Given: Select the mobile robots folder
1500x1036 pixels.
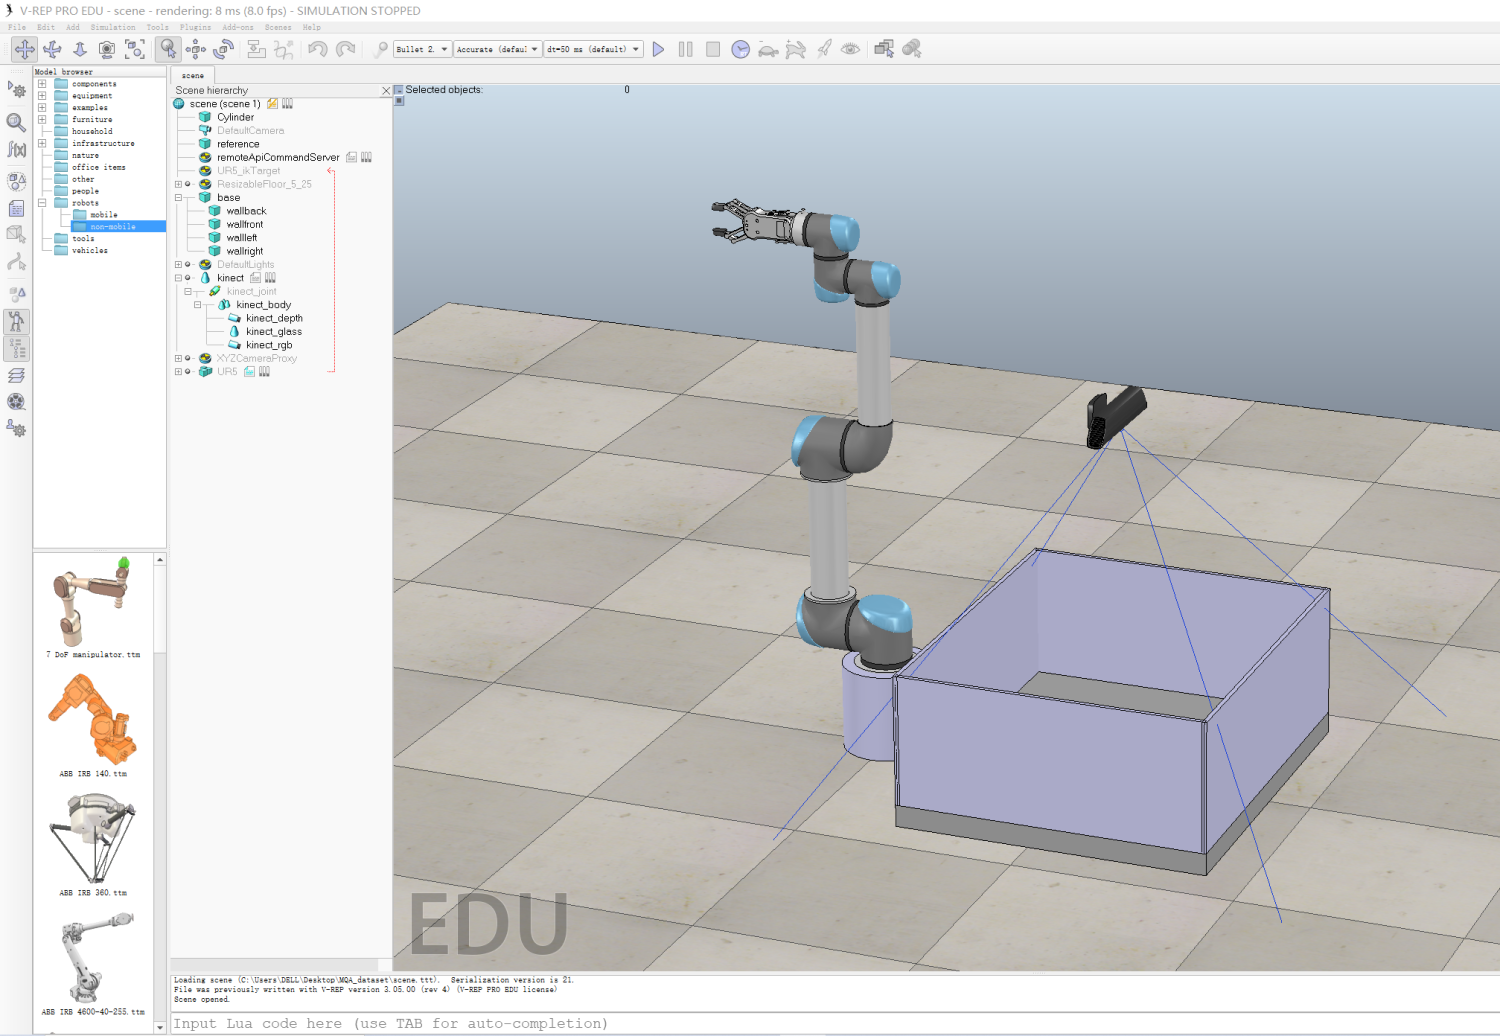Looking at the screenshot, I should (x=104, y=215).
